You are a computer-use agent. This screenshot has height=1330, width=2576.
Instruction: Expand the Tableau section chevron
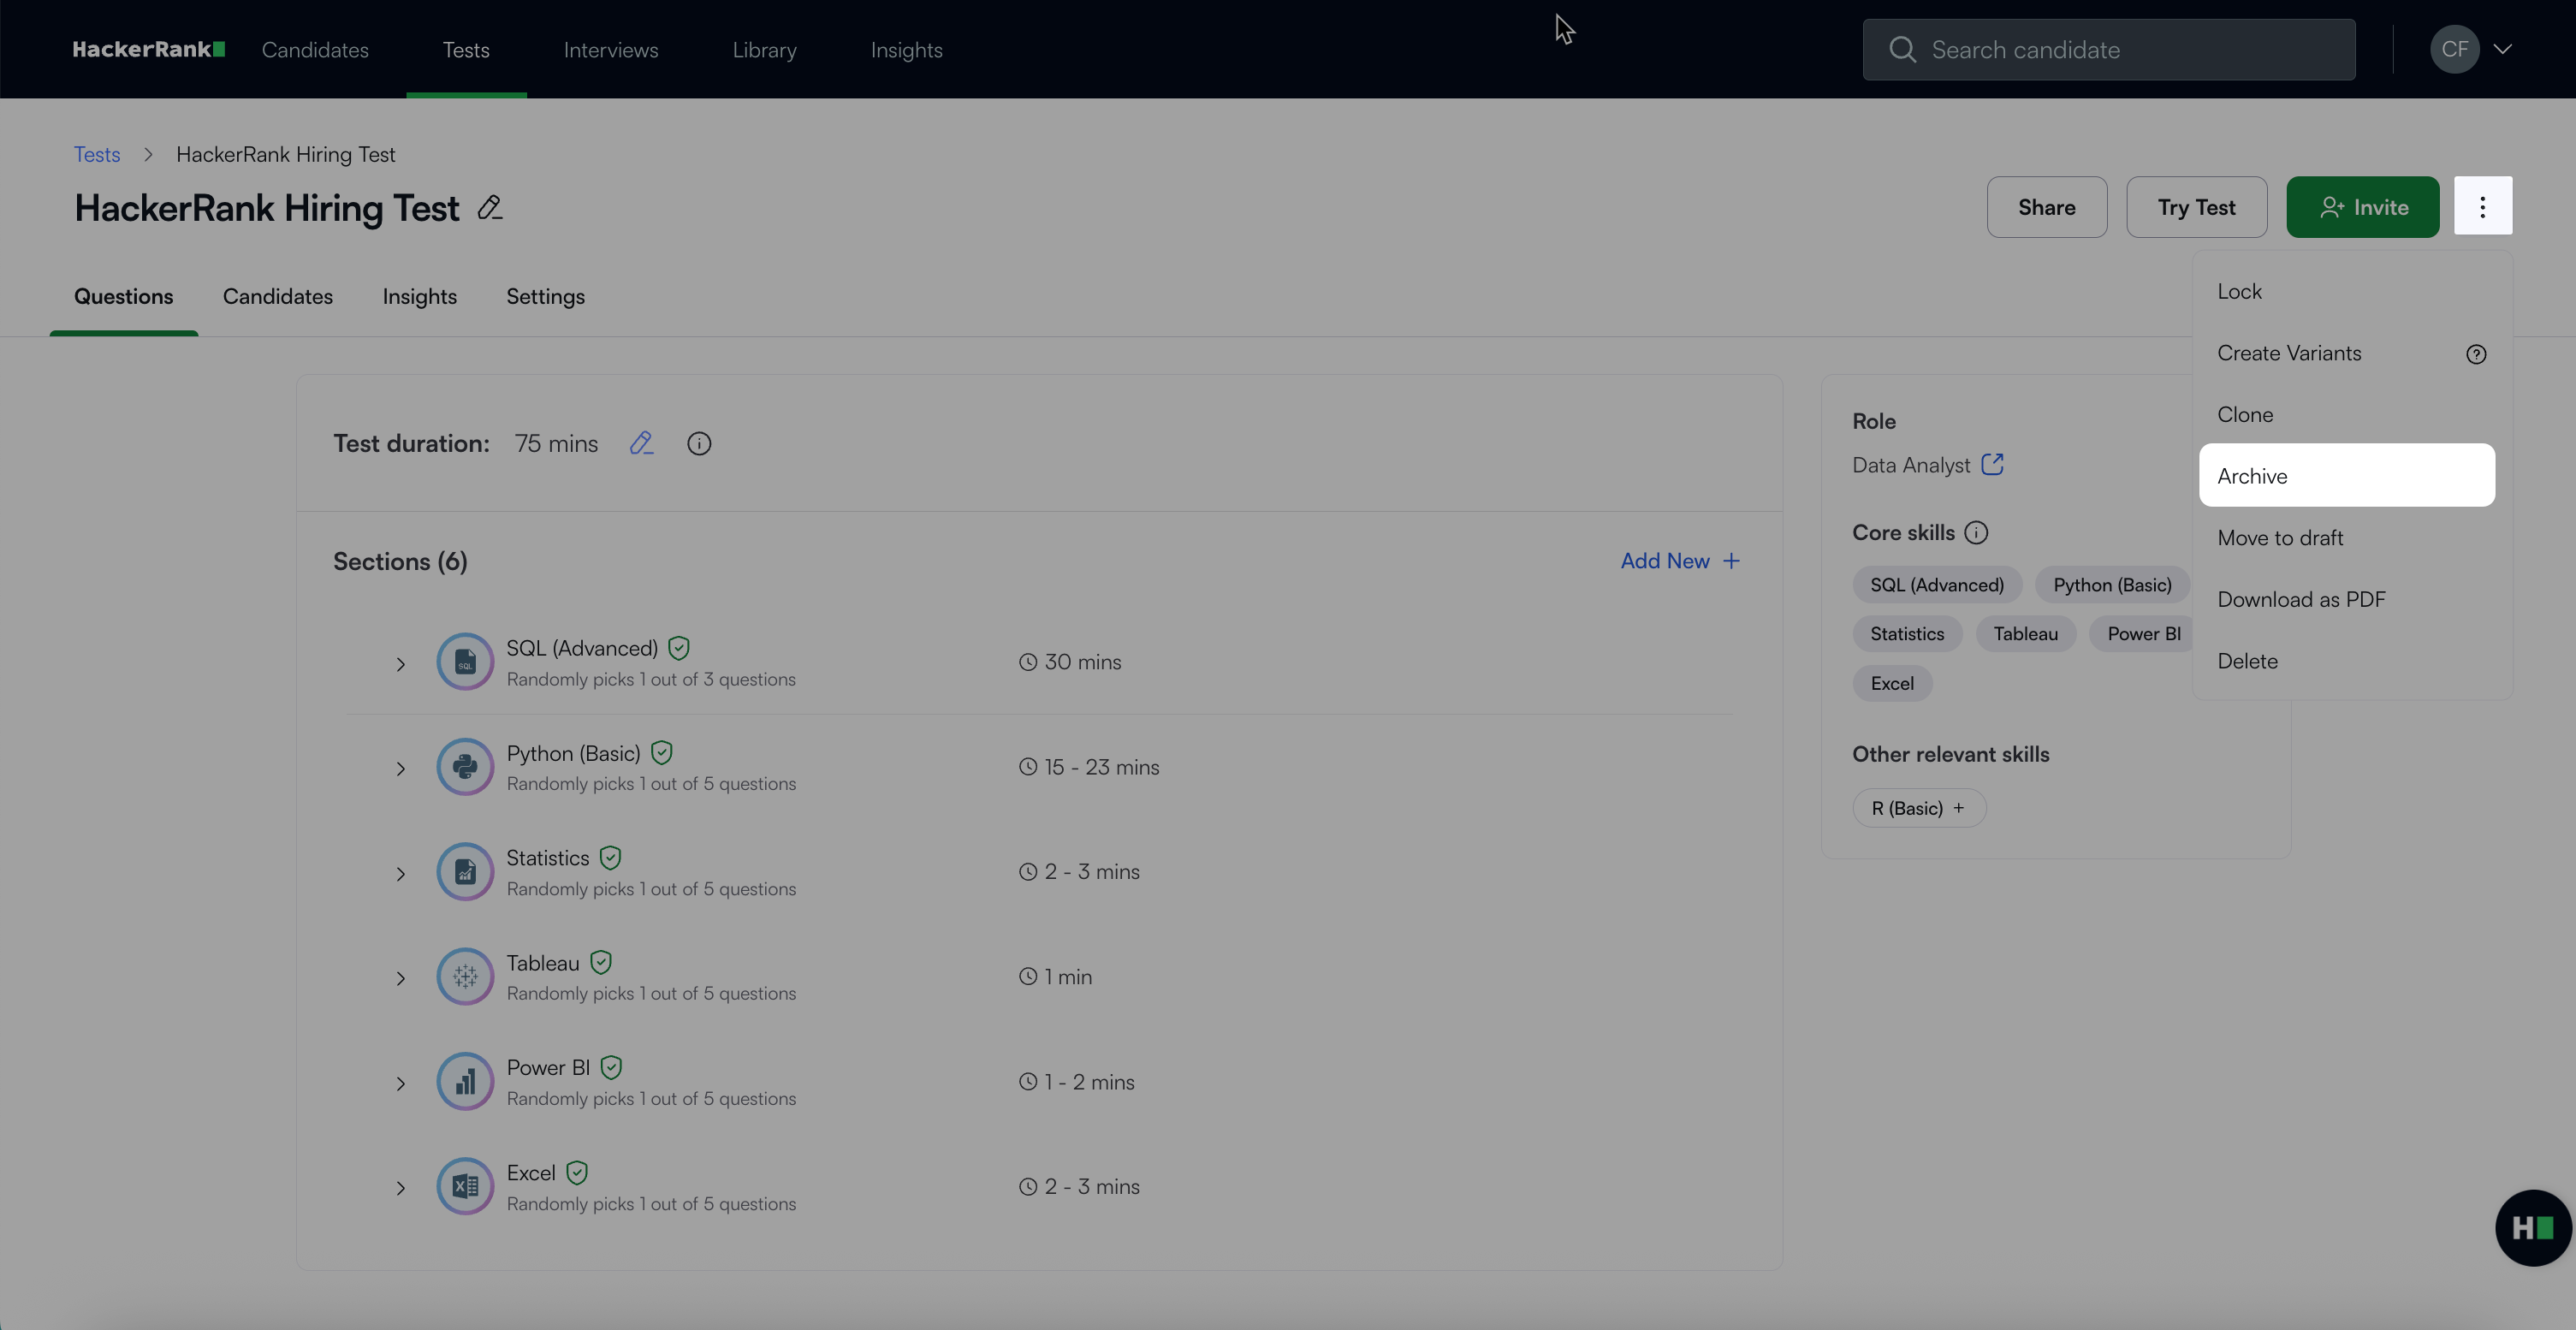click(x=401, y=978)
